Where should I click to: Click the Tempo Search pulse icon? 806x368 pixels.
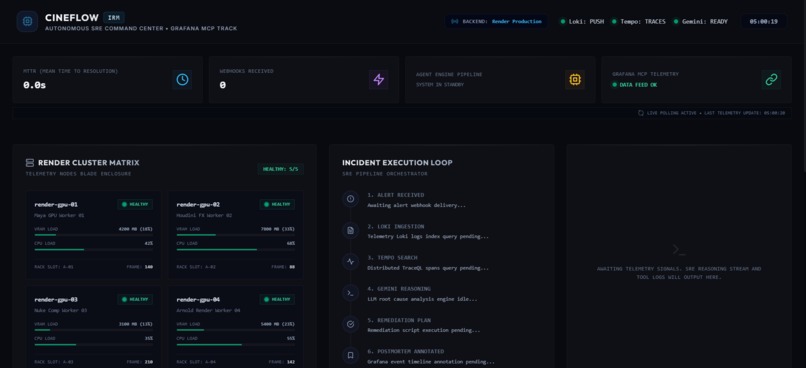(351, 262)
